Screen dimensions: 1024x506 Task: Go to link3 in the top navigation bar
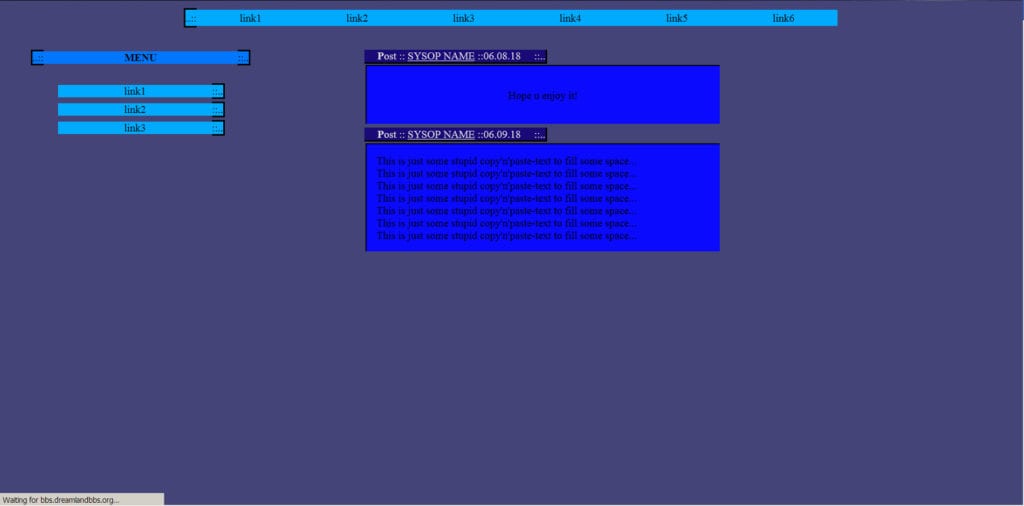[x=464, y=18]
